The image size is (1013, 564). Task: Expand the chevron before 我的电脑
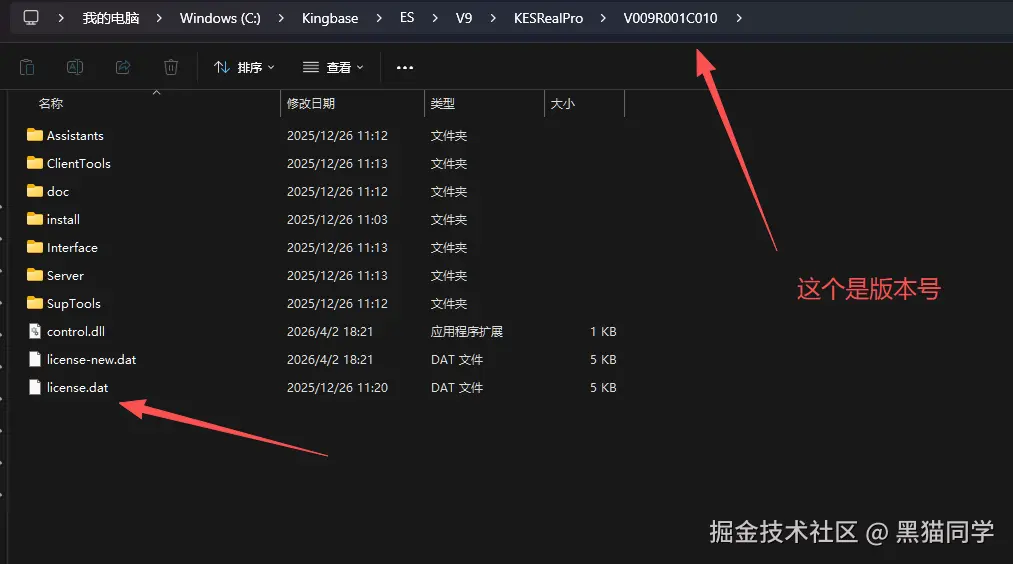pyautogui.click(x=61, y=18)
